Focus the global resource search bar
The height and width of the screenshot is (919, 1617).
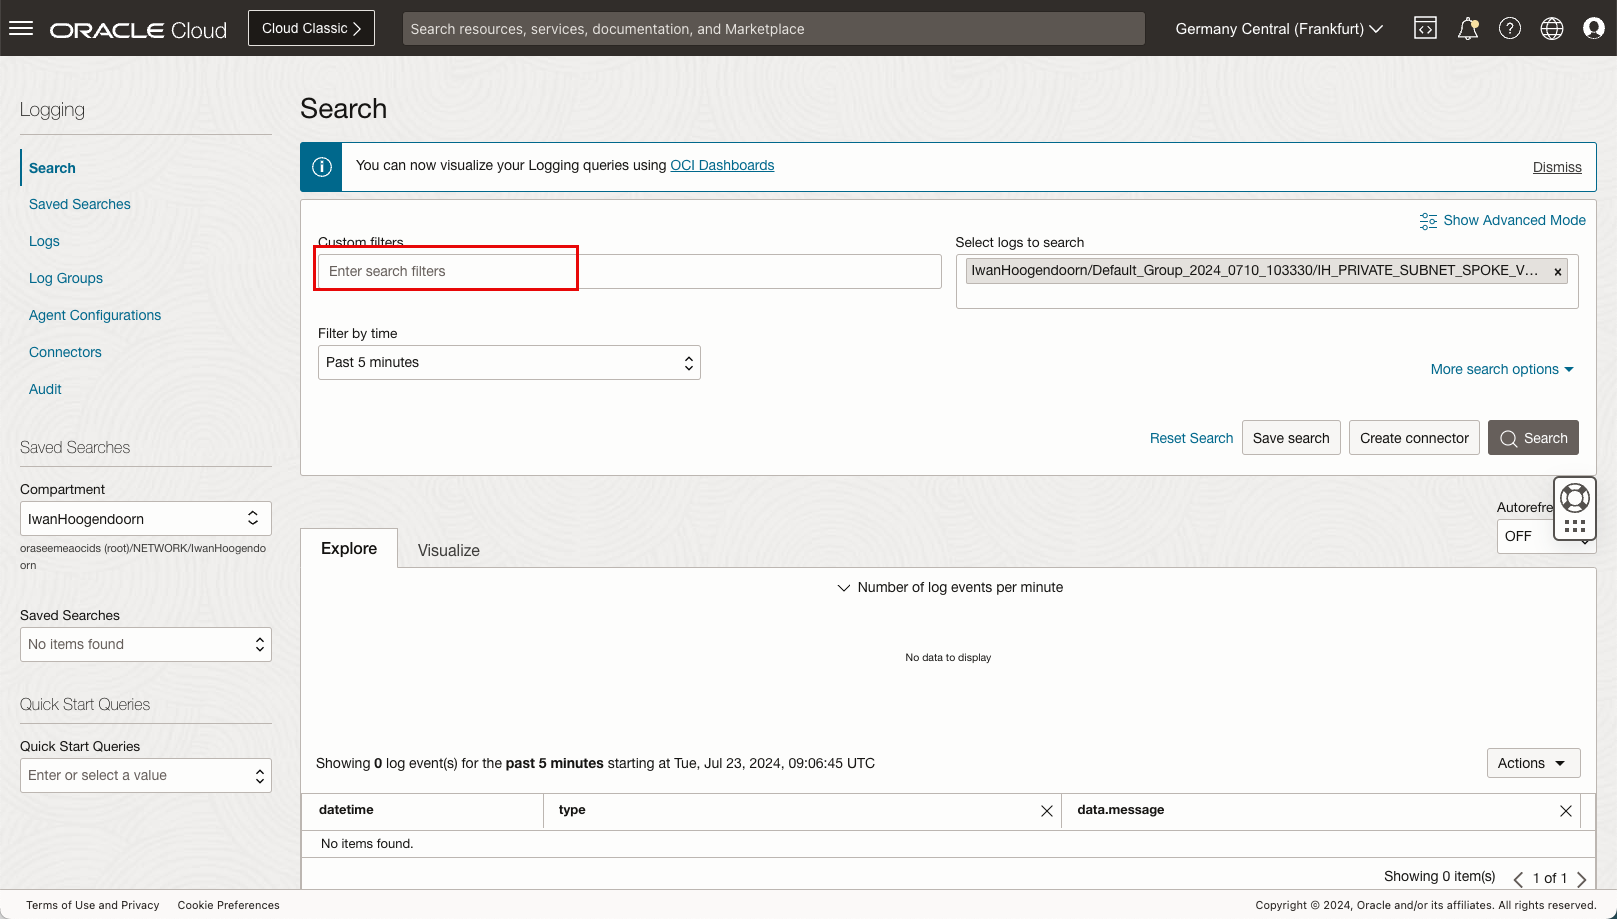pyautogui.click(x=774, y=29)
